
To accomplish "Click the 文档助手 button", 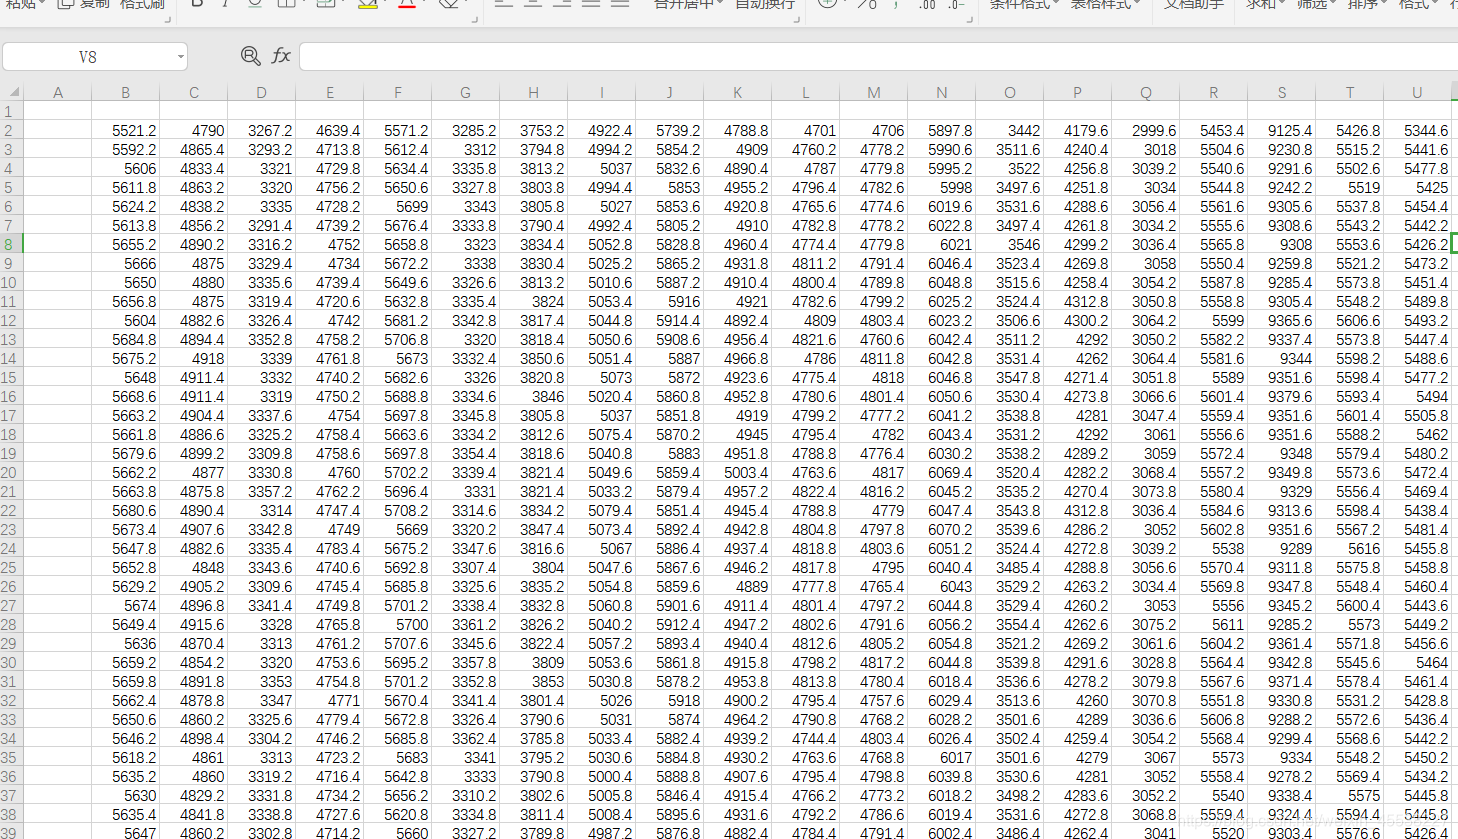I will [x=1194, y=5].
